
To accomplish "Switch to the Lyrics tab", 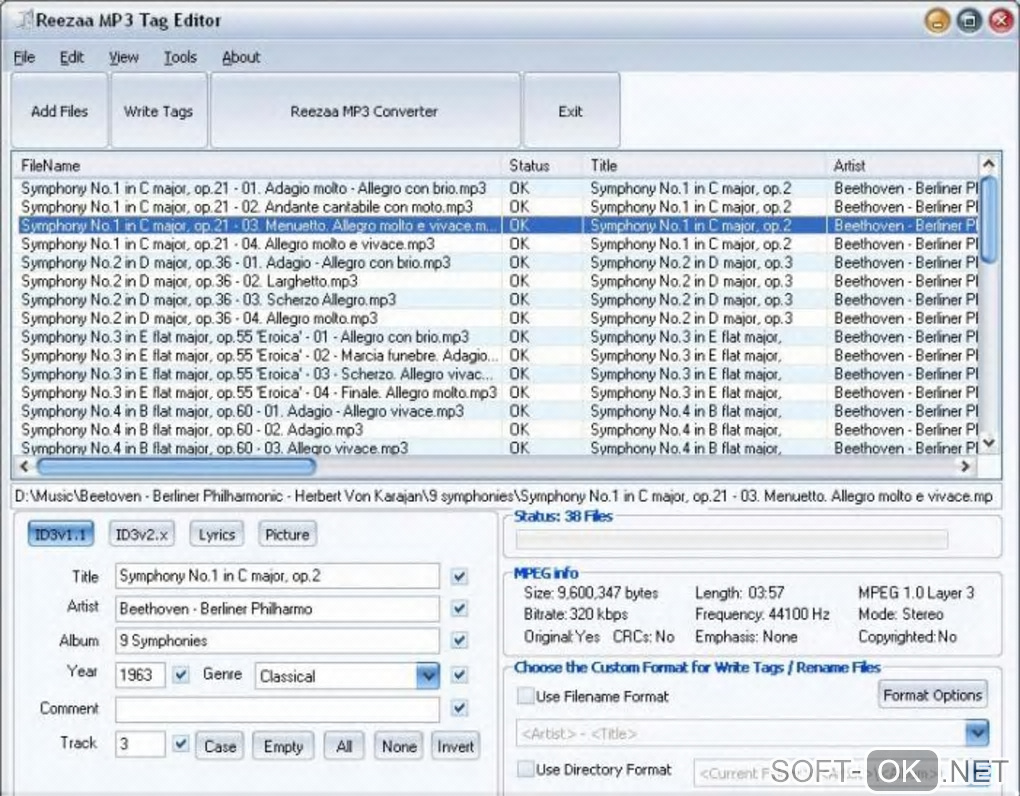I will pos(217,535).
